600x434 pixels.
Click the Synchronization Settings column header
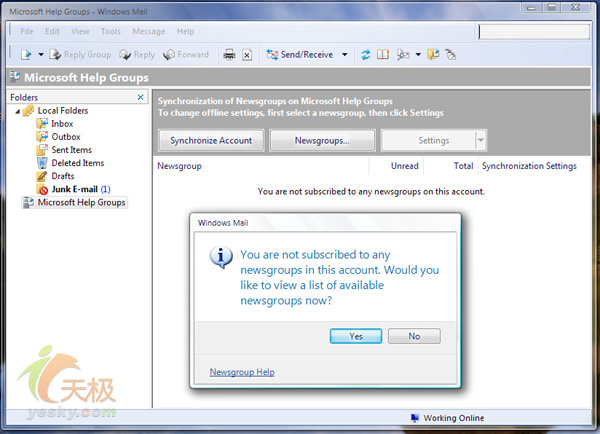(x=529, y=166)
